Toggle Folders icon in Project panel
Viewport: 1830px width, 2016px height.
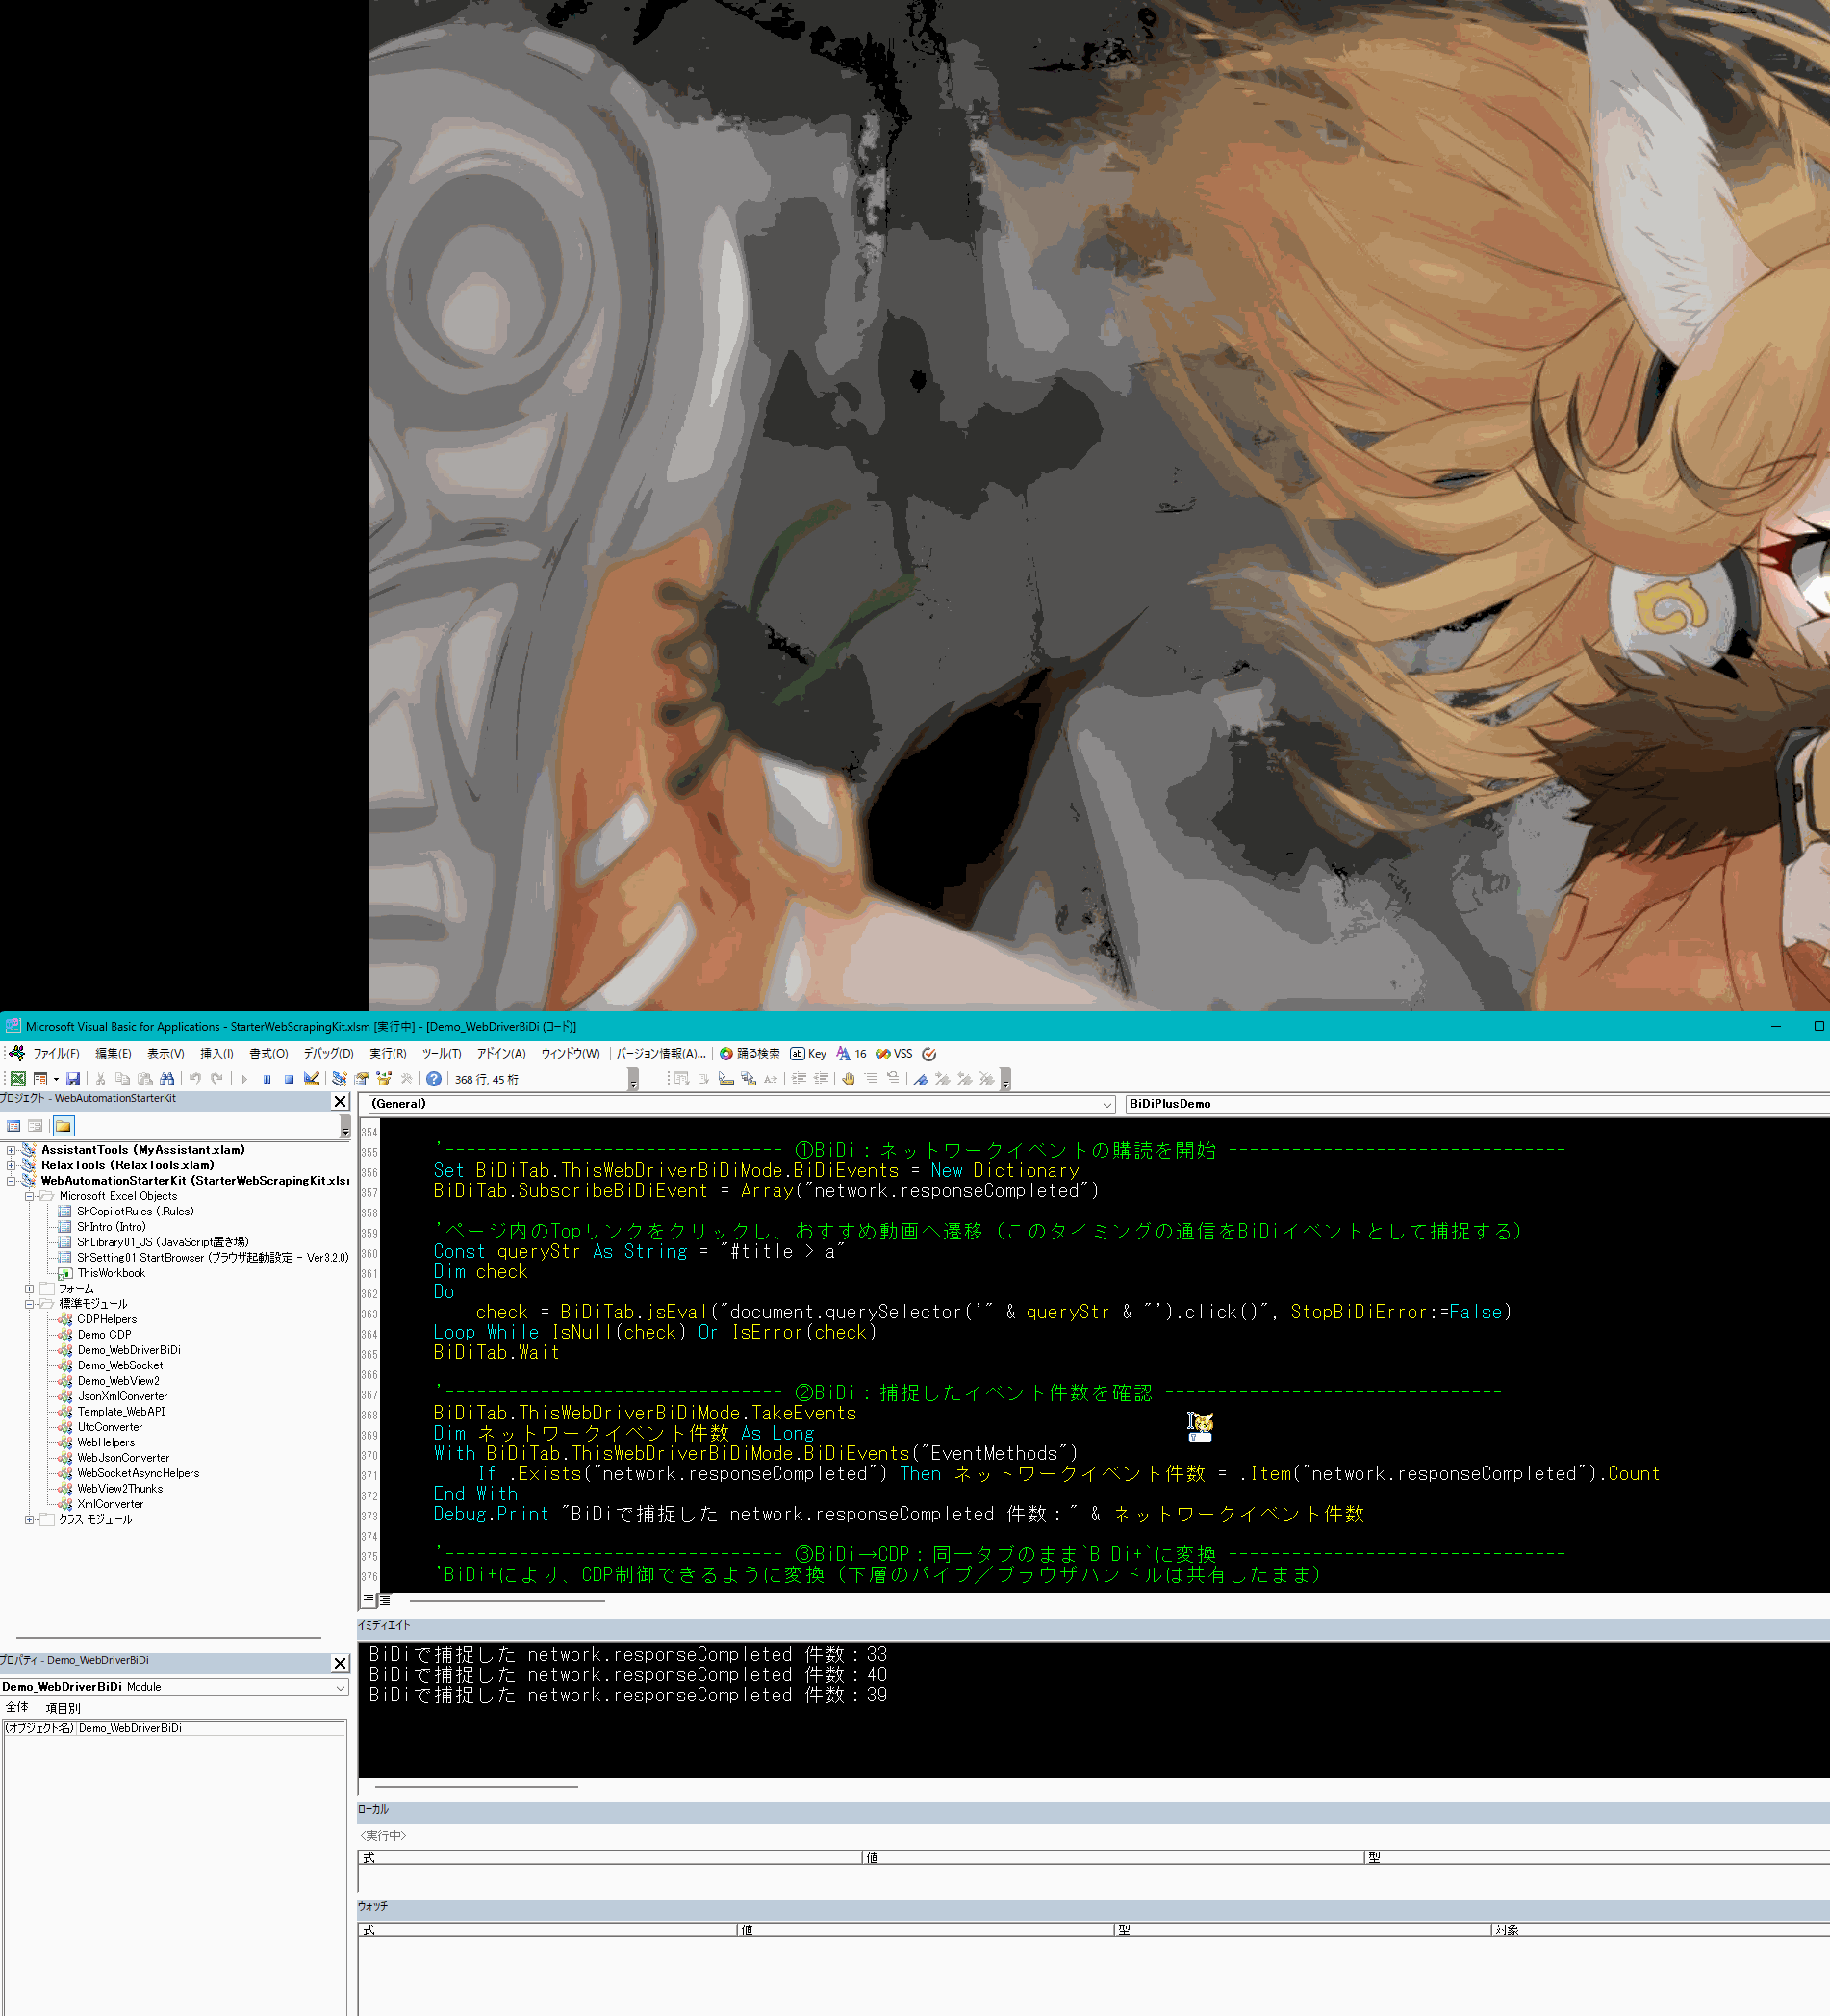tap(63, 1126)
